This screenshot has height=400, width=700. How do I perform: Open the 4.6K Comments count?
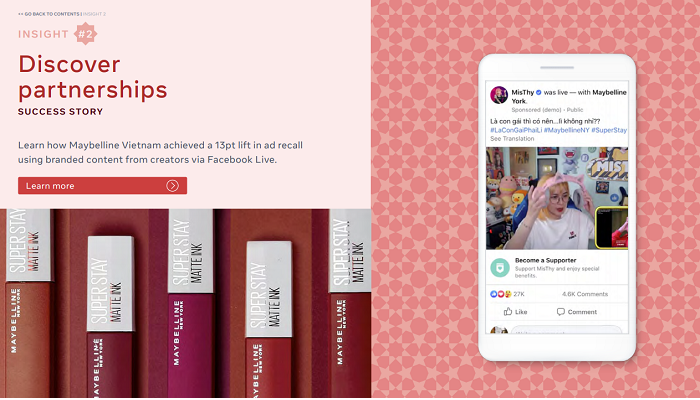point(585,294)
